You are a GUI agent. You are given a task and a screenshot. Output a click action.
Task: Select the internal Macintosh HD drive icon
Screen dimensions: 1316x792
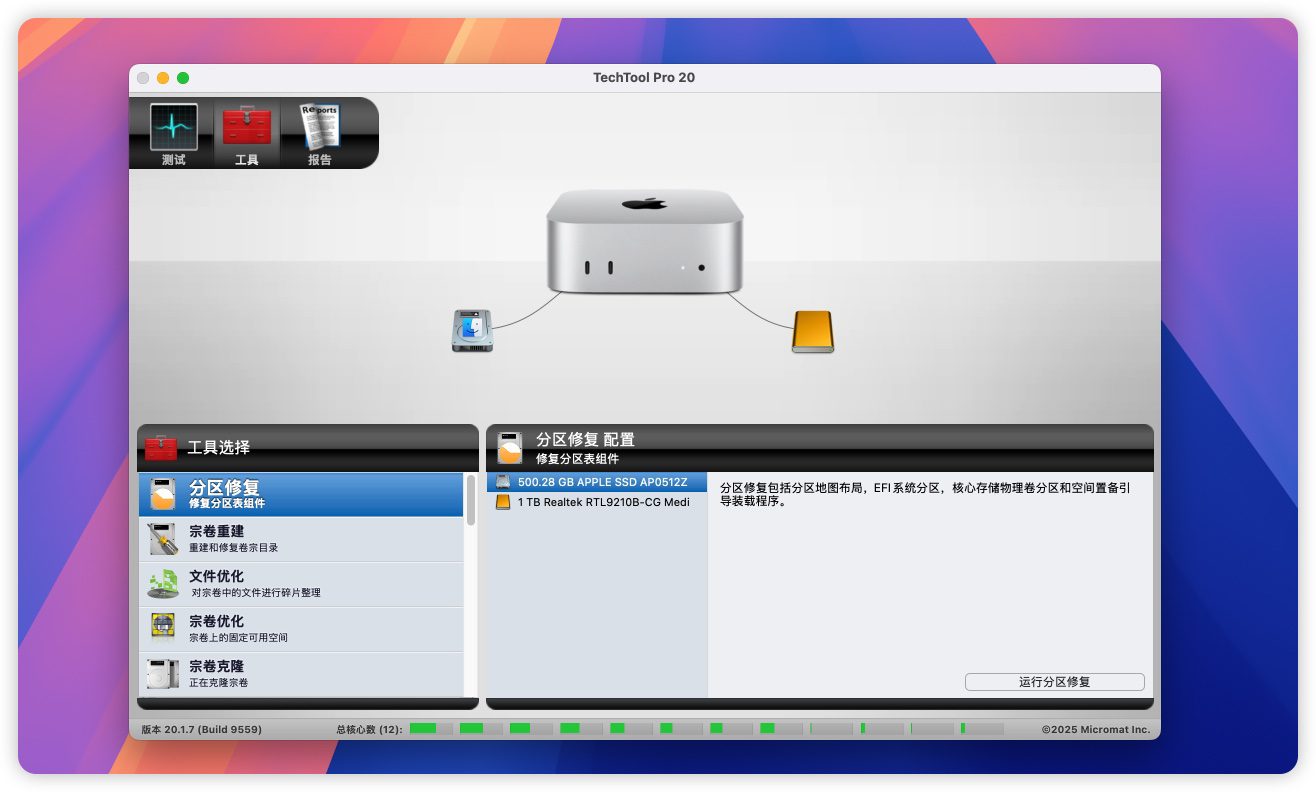(472, 330)
